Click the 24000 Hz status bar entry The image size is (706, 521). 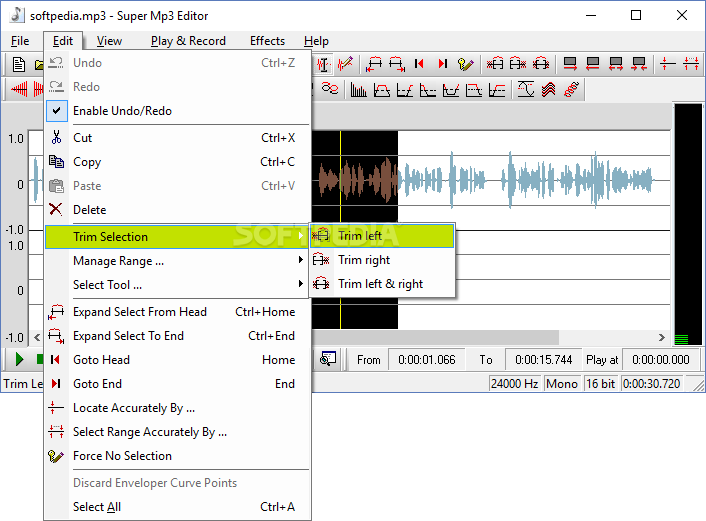coord(515,384)
